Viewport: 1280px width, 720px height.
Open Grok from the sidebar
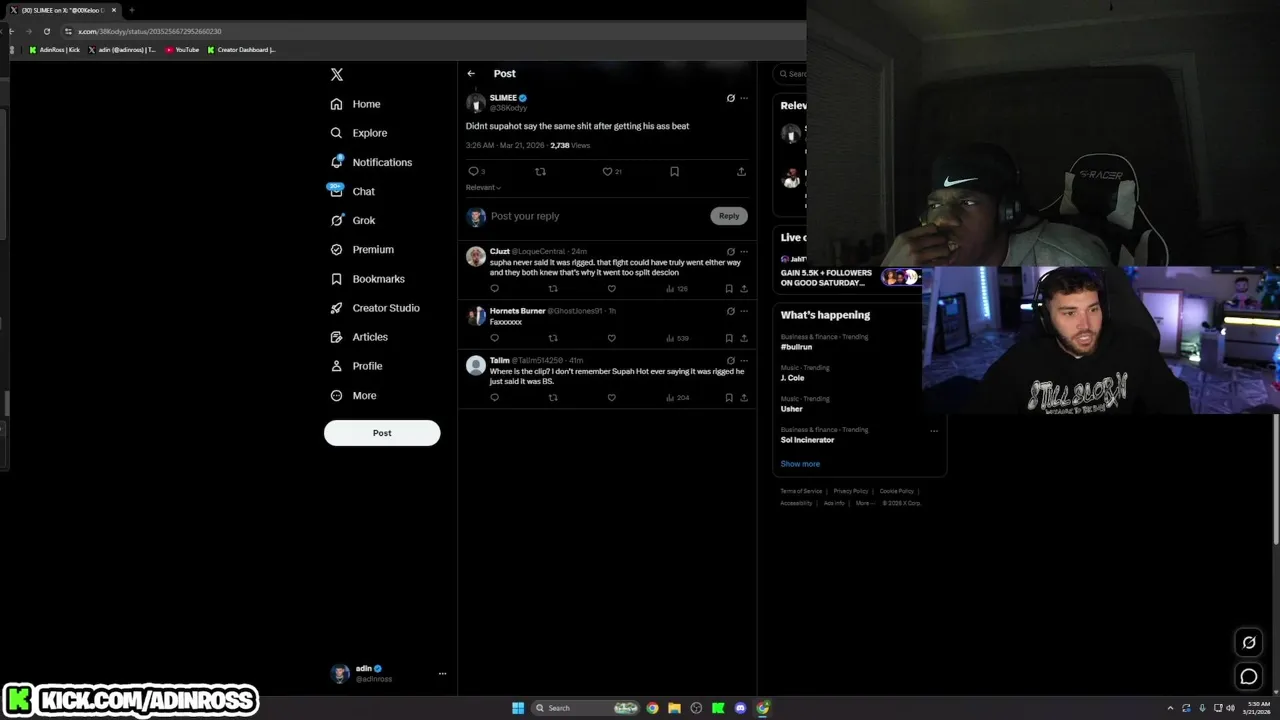[353, 220]
